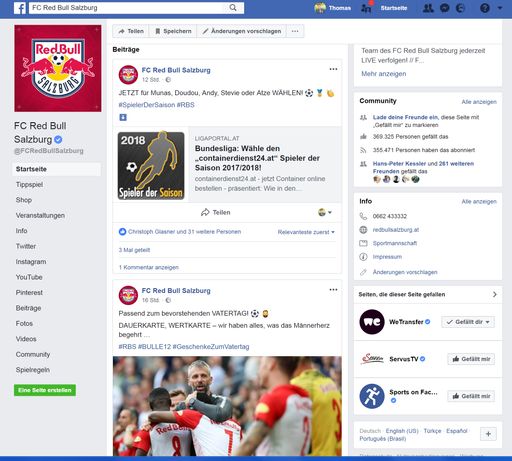This screenshot has height=461, width=512.
Task: Open the team celebration photo in second post
Action: click(x=227, y=406)
